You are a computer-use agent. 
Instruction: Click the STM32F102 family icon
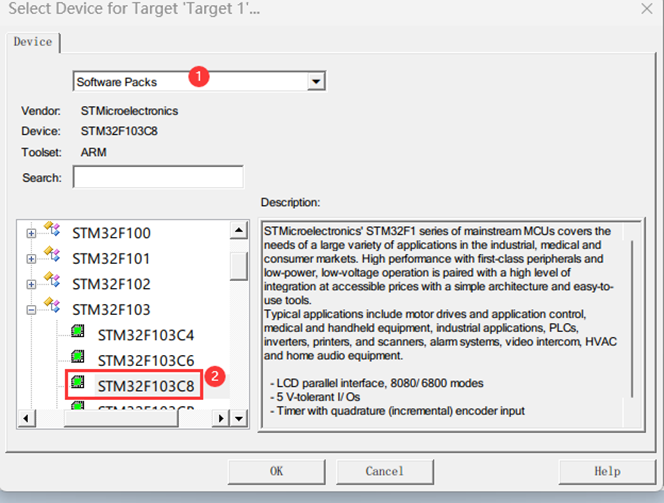(52, 280)
